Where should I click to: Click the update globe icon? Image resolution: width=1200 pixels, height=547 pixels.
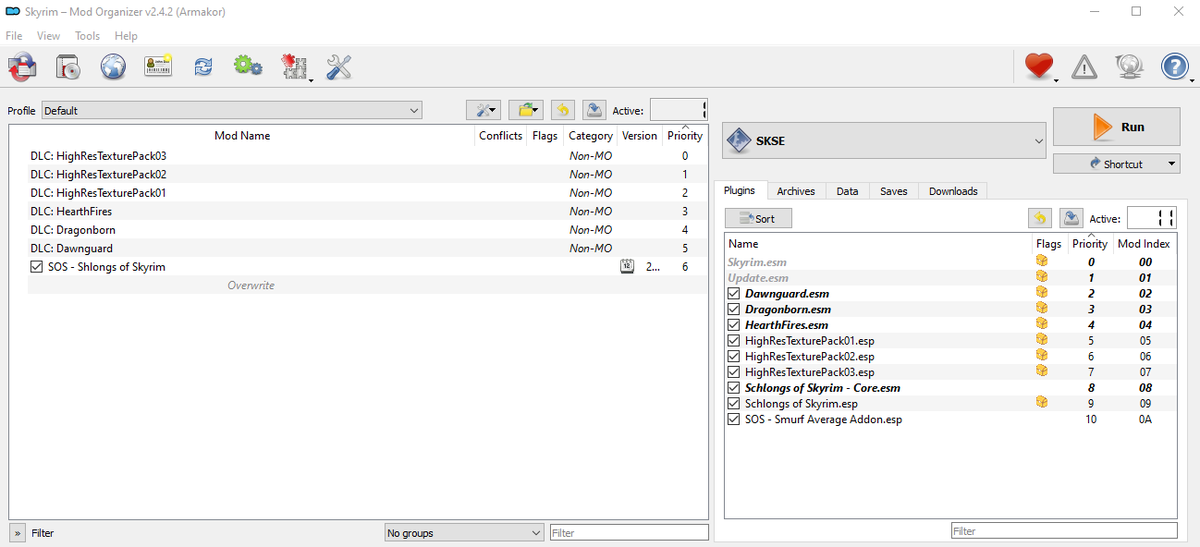pos(1130,67)
